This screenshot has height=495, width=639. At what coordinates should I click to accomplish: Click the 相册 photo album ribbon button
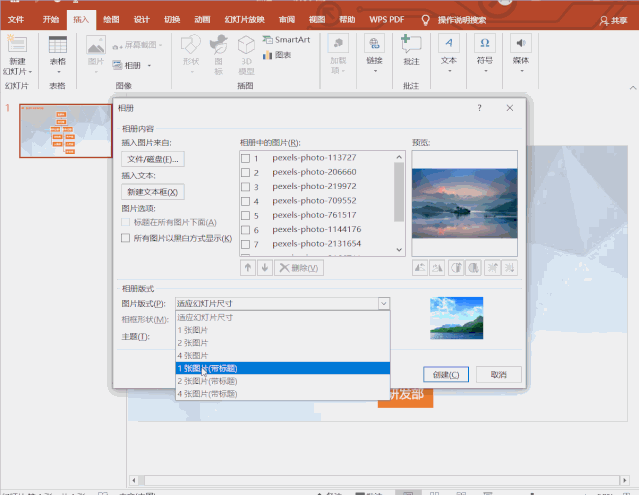coord(131,65)
